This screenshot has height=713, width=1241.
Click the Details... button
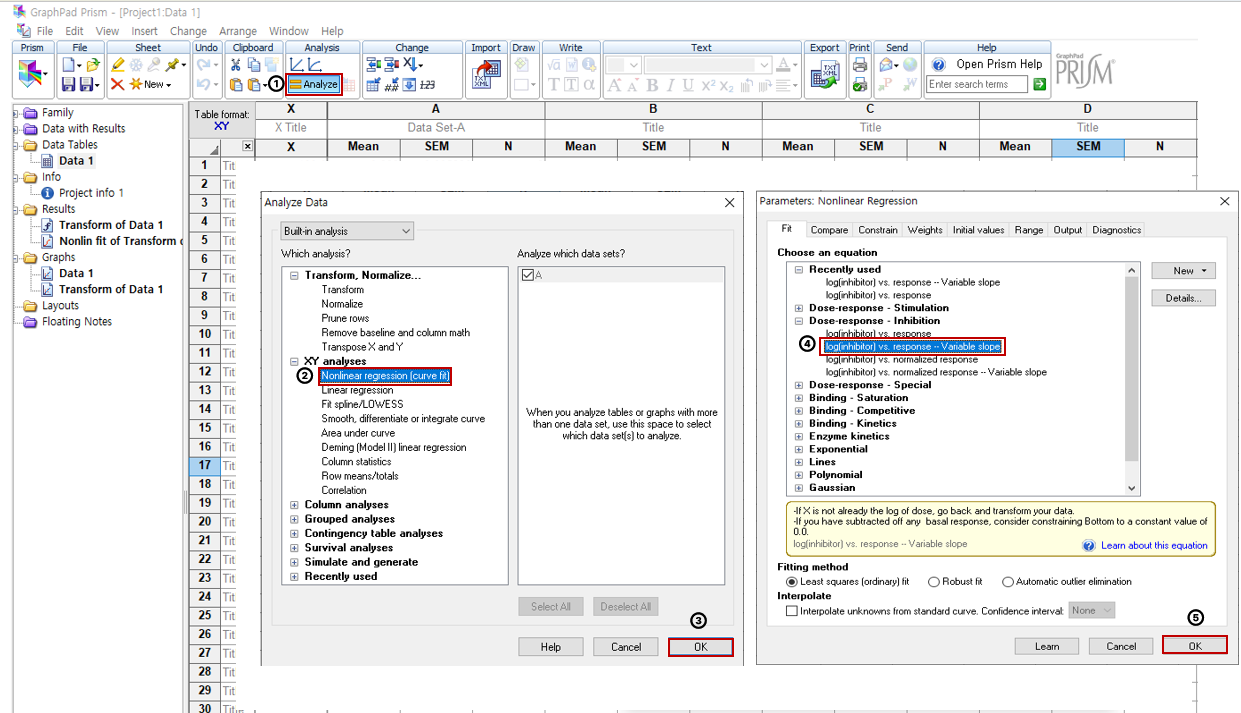pos(1183,298)
